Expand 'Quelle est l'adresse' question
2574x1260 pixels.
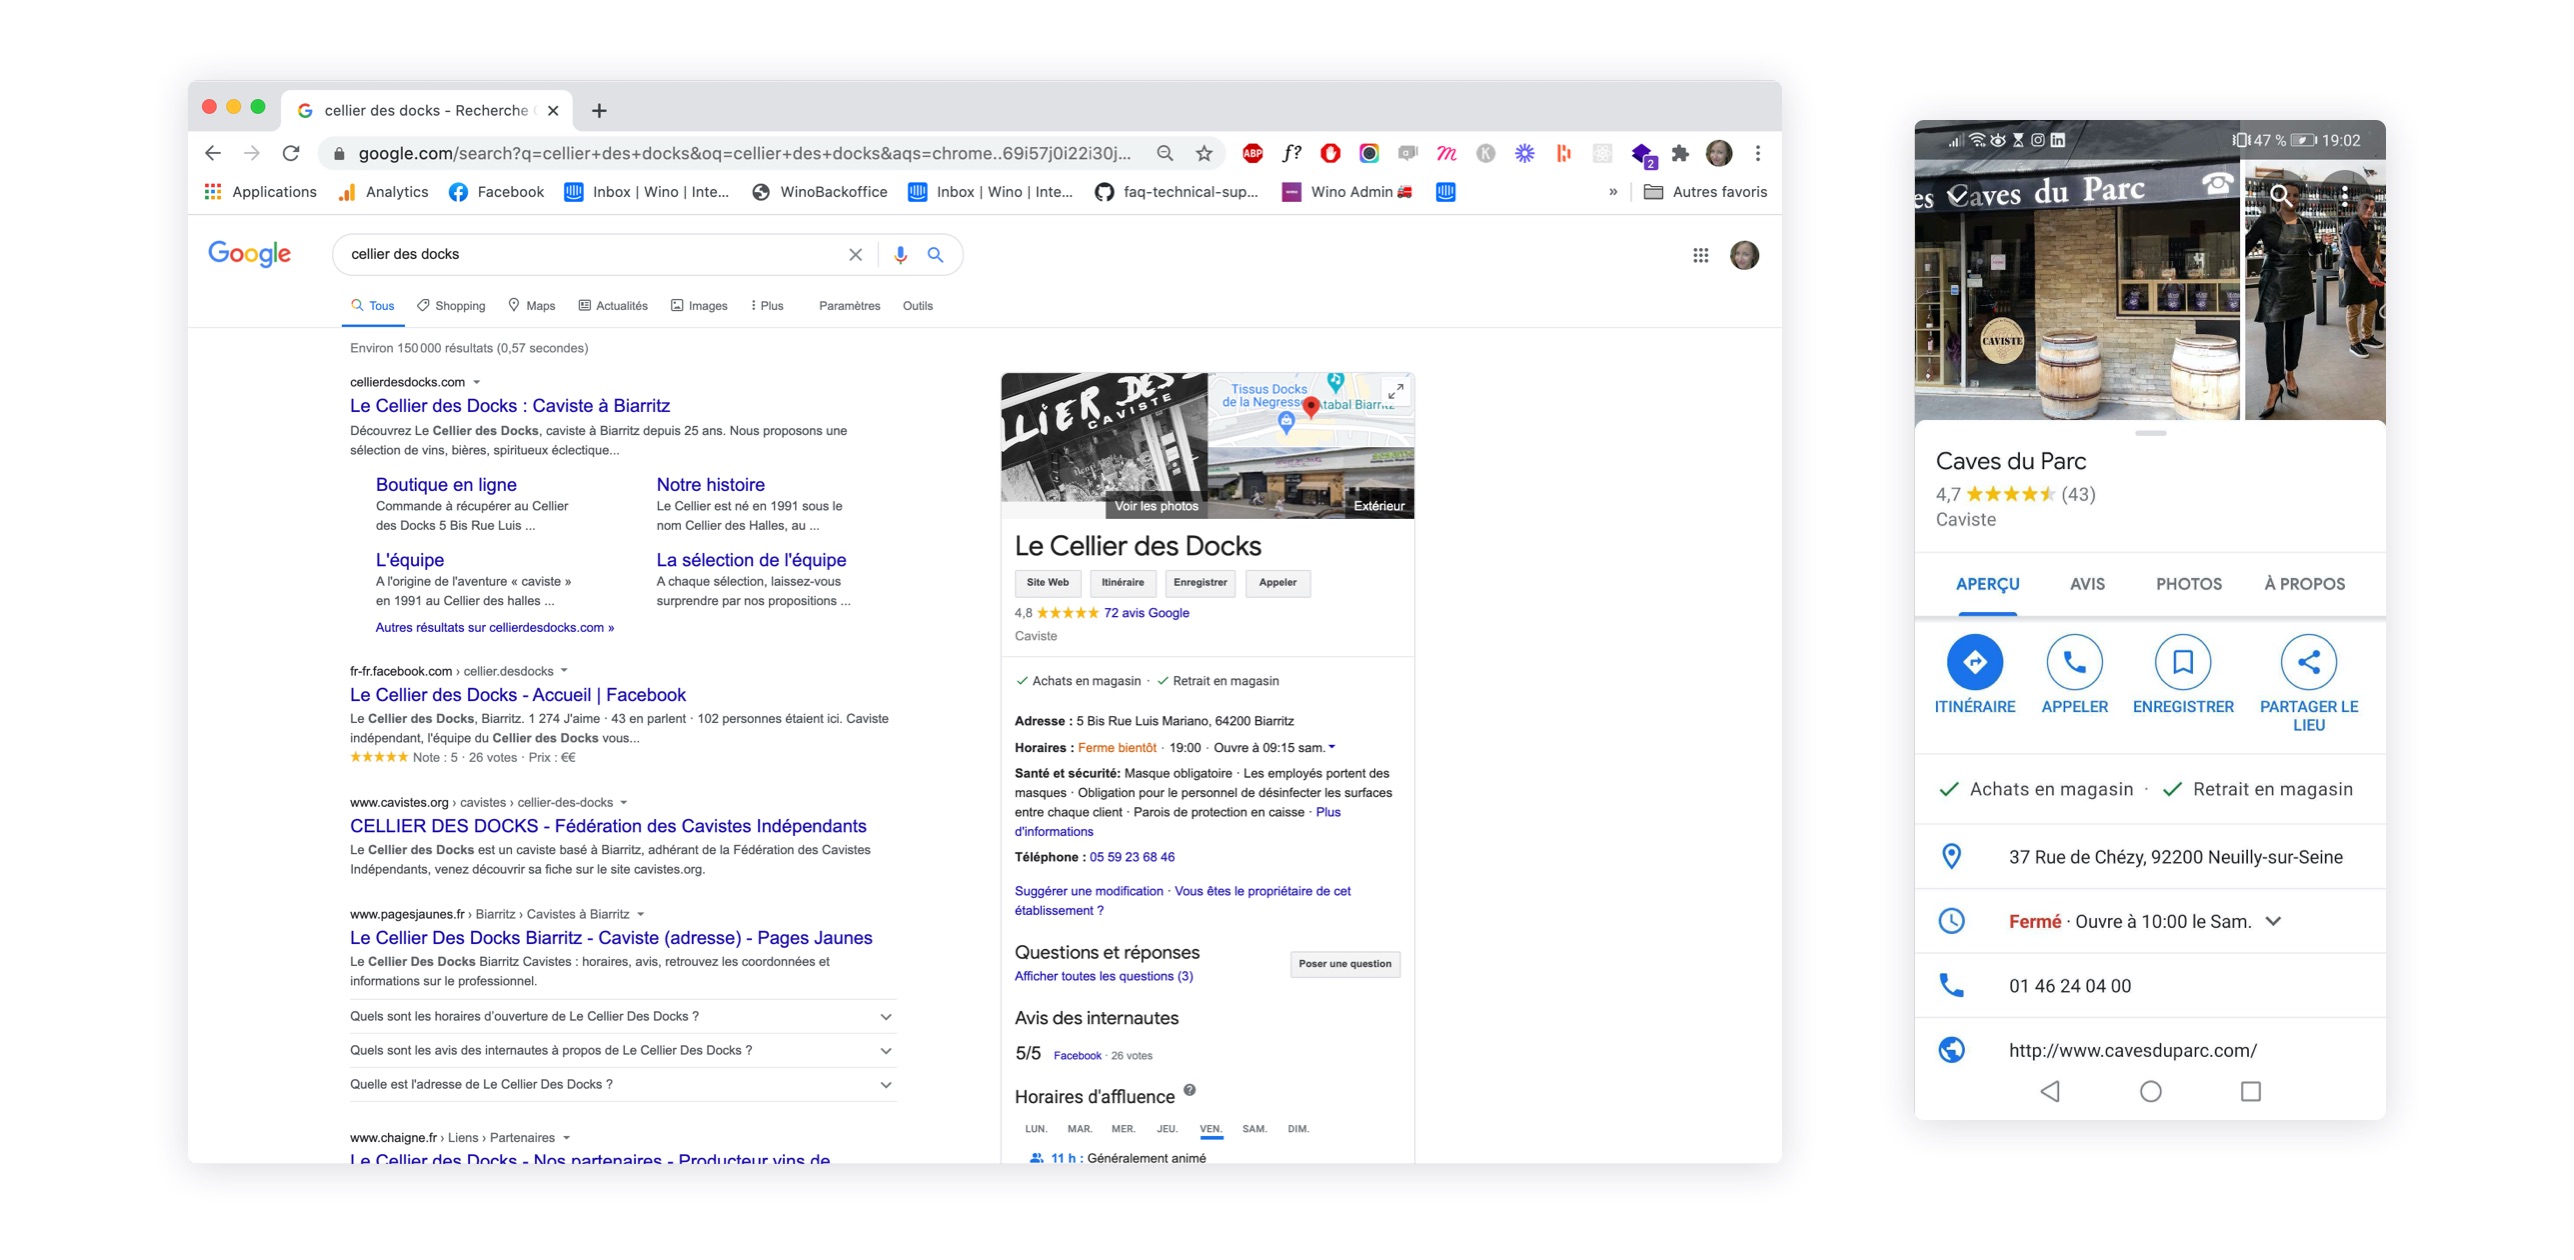point(623,1084)
